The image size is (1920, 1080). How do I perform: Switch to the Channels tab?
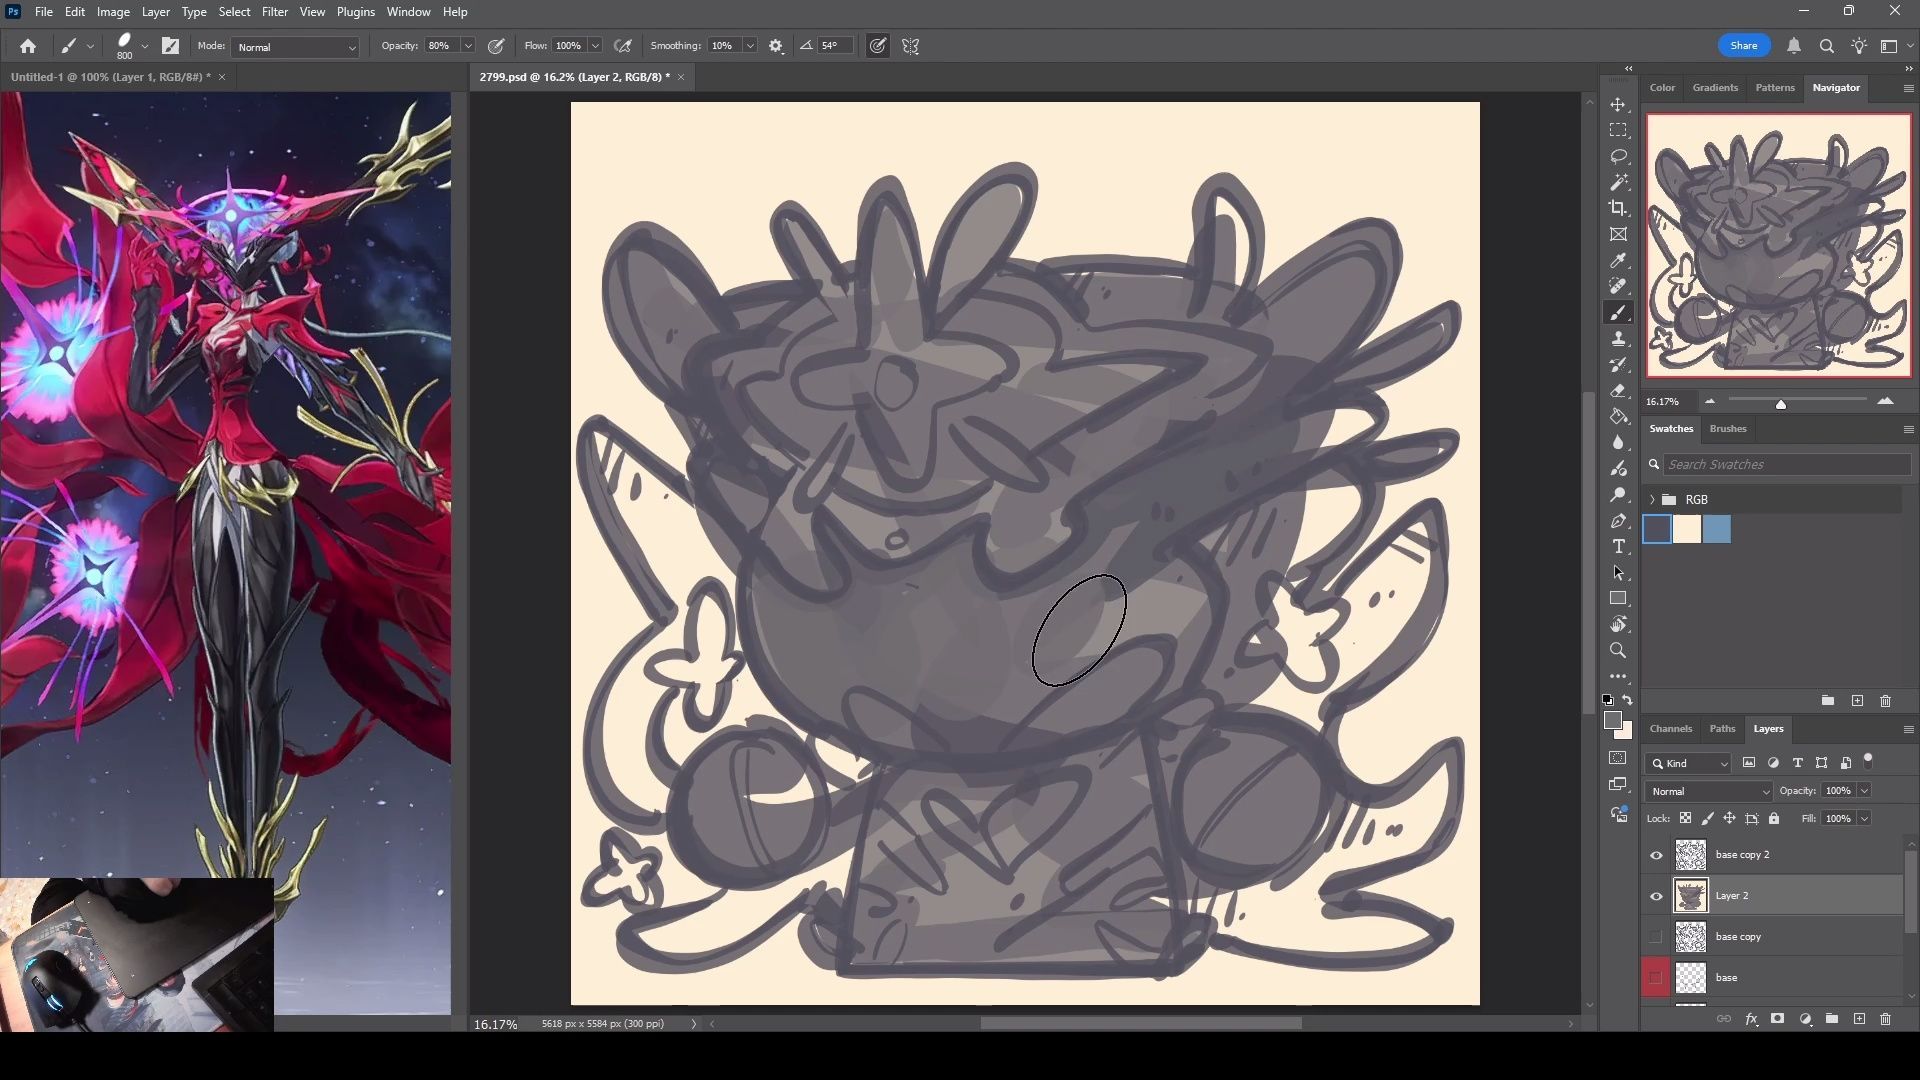(x=1670, y=729)
